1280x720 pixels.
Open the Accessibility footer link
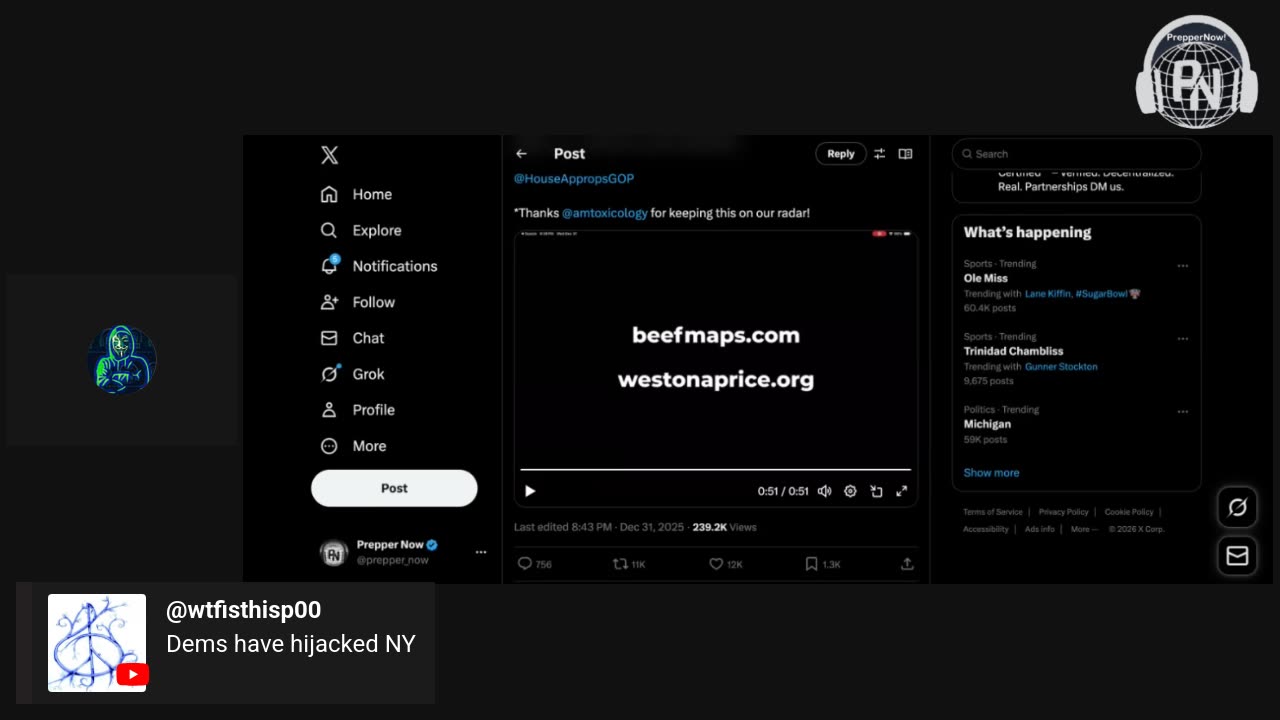tap(986, 529)
